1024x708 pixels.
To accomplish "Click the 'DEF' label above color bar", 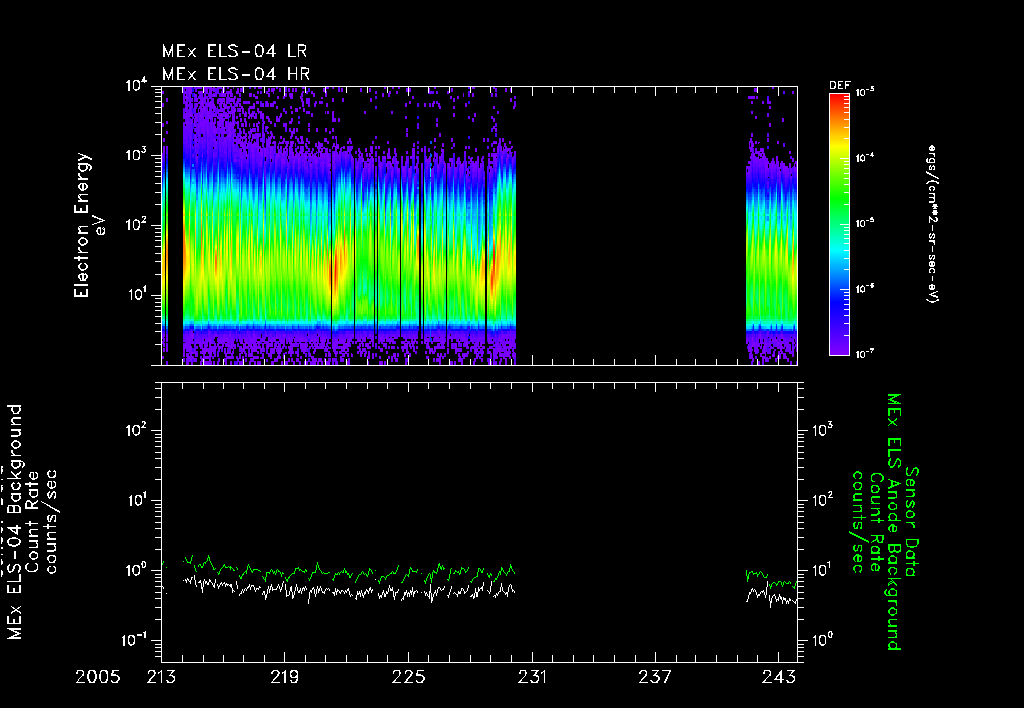I will [x=839, y=86].
